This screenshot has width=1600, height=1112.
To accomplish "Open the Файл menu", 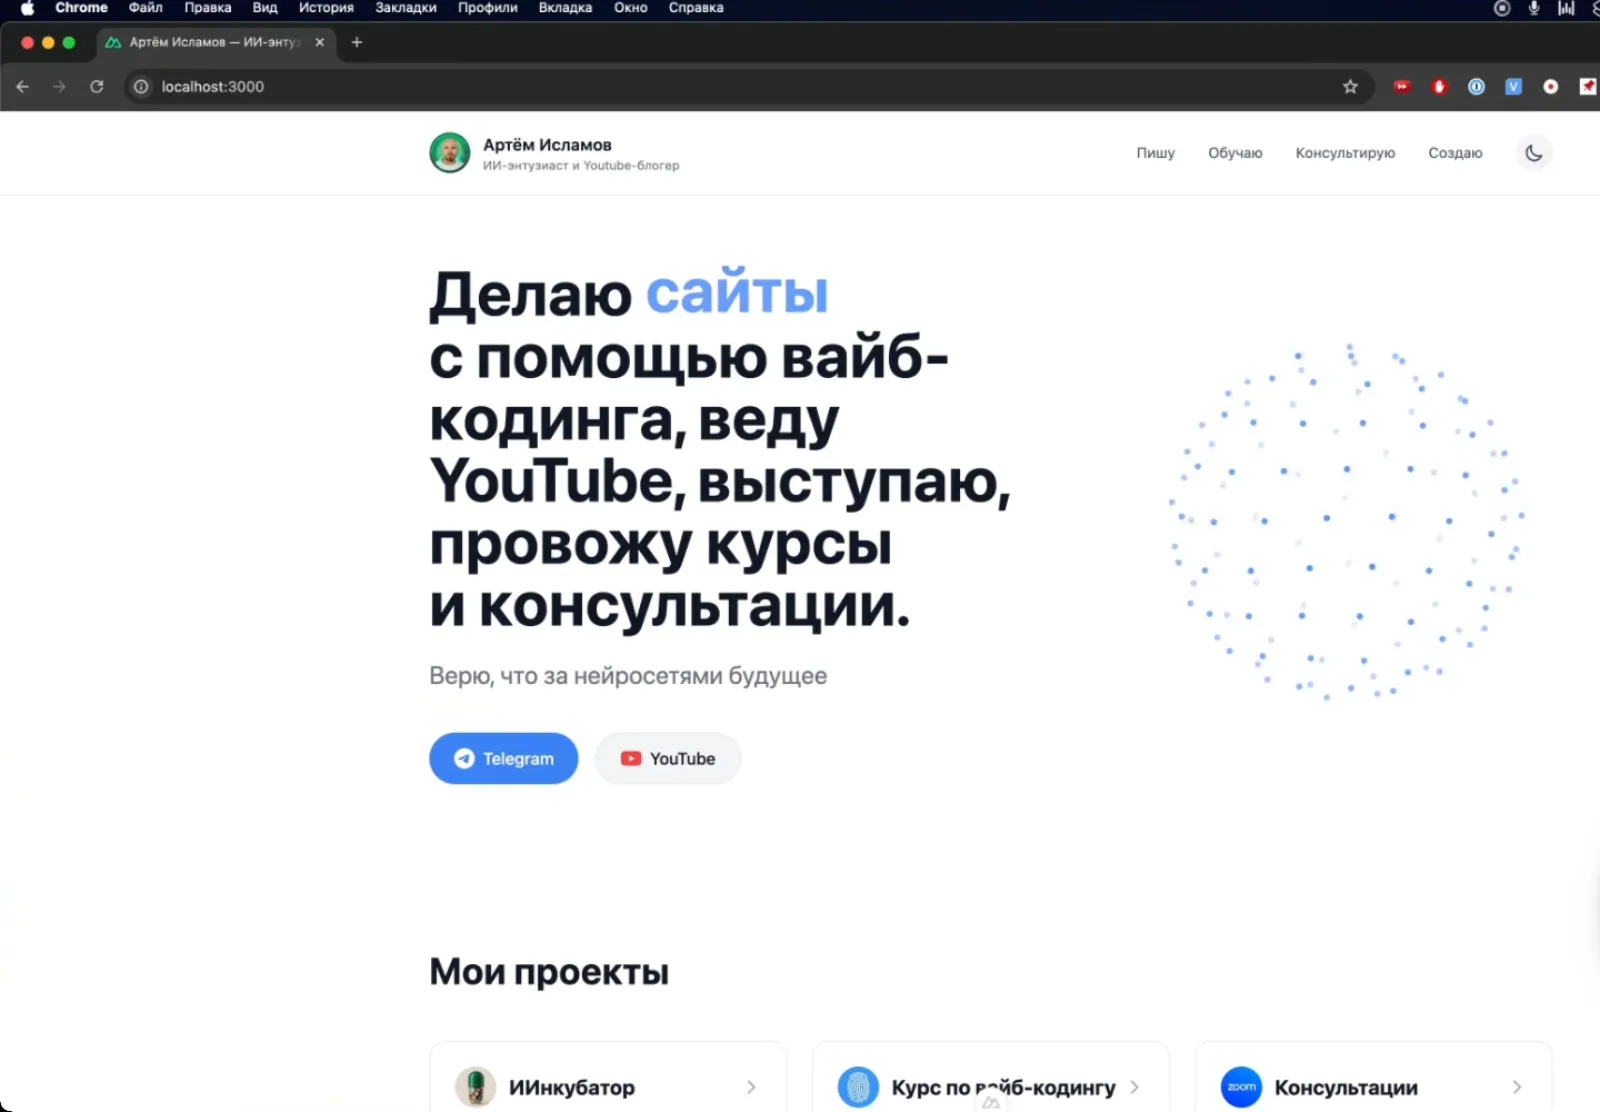I will coord(145,8).
